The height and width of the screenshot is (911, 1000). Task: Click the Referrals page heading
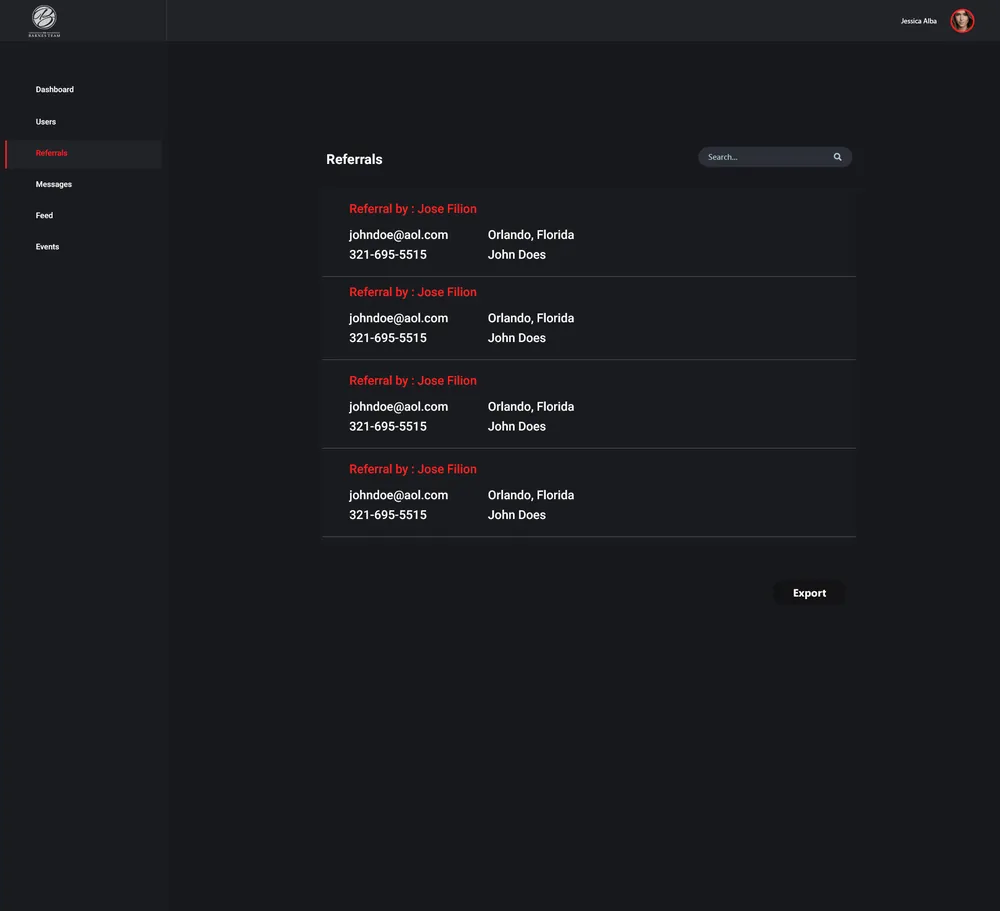(x=354, y=159)
